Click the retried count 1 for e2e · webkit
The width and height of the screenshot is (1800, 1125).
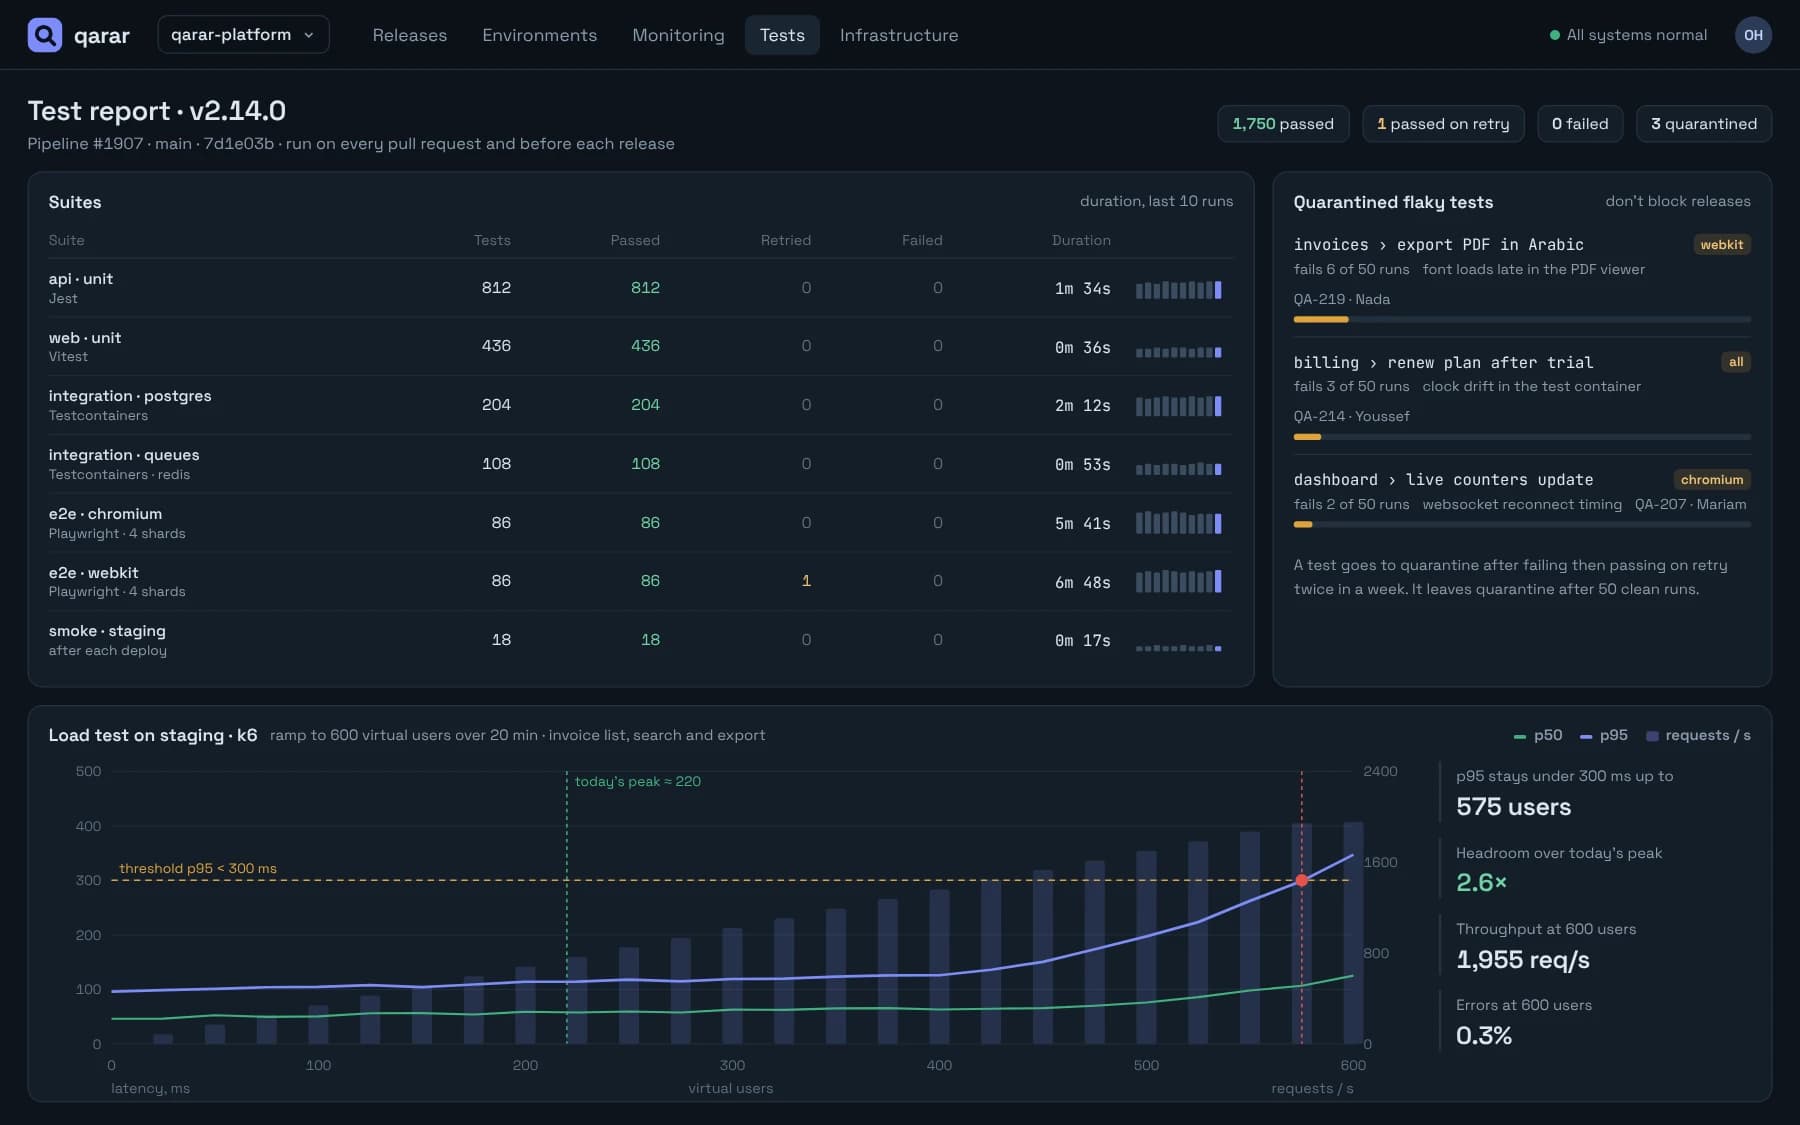(x=806, y=581)
